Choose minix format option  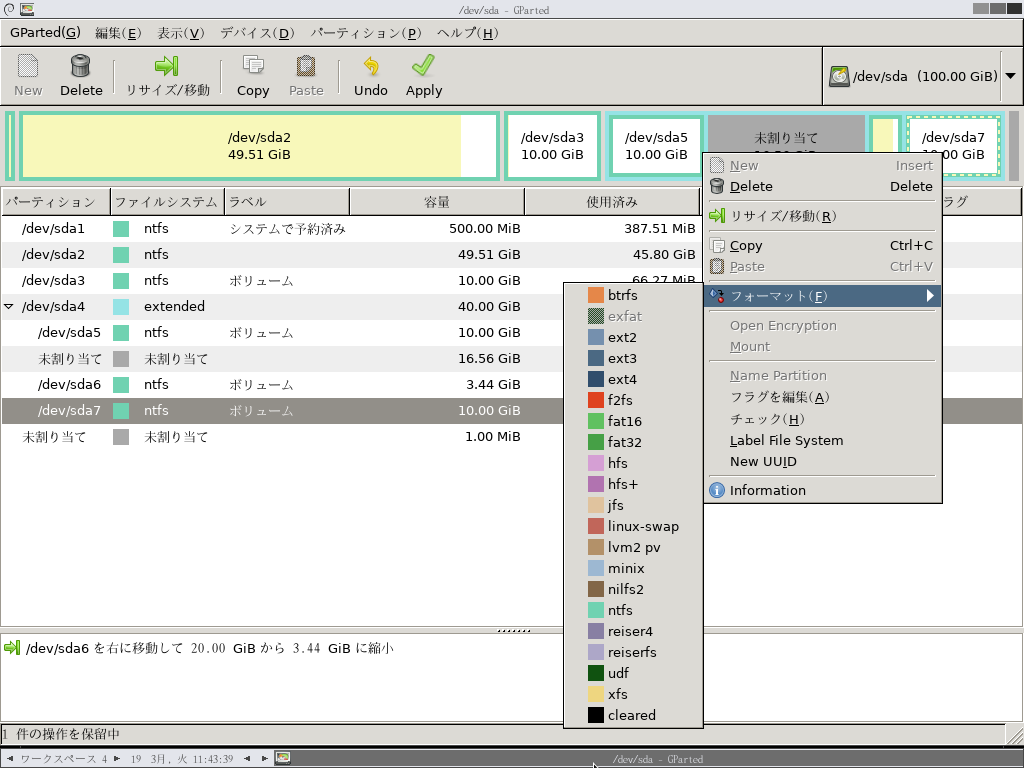(x=633, y=568)
